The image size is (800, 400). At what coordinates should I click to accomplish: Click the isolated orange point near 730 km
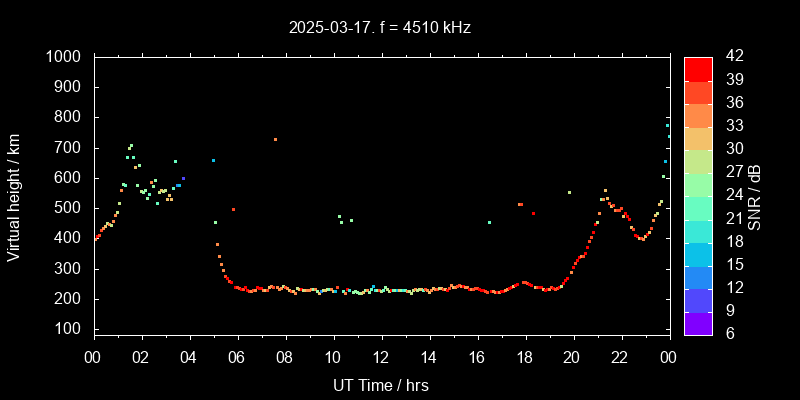[275, 139]
